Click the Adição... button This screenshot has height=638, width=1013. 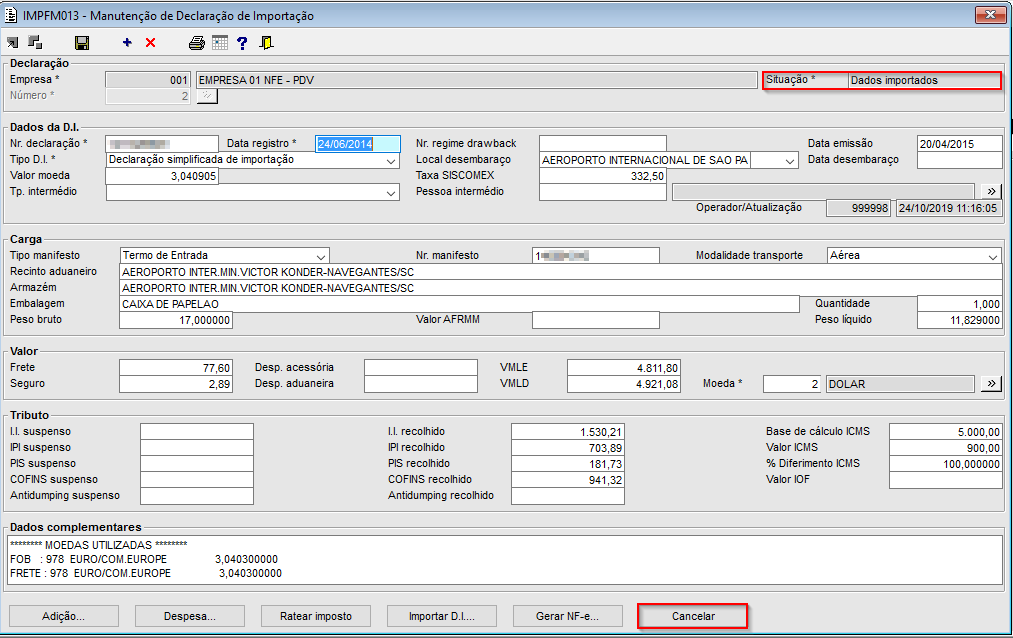coord(63,616)
